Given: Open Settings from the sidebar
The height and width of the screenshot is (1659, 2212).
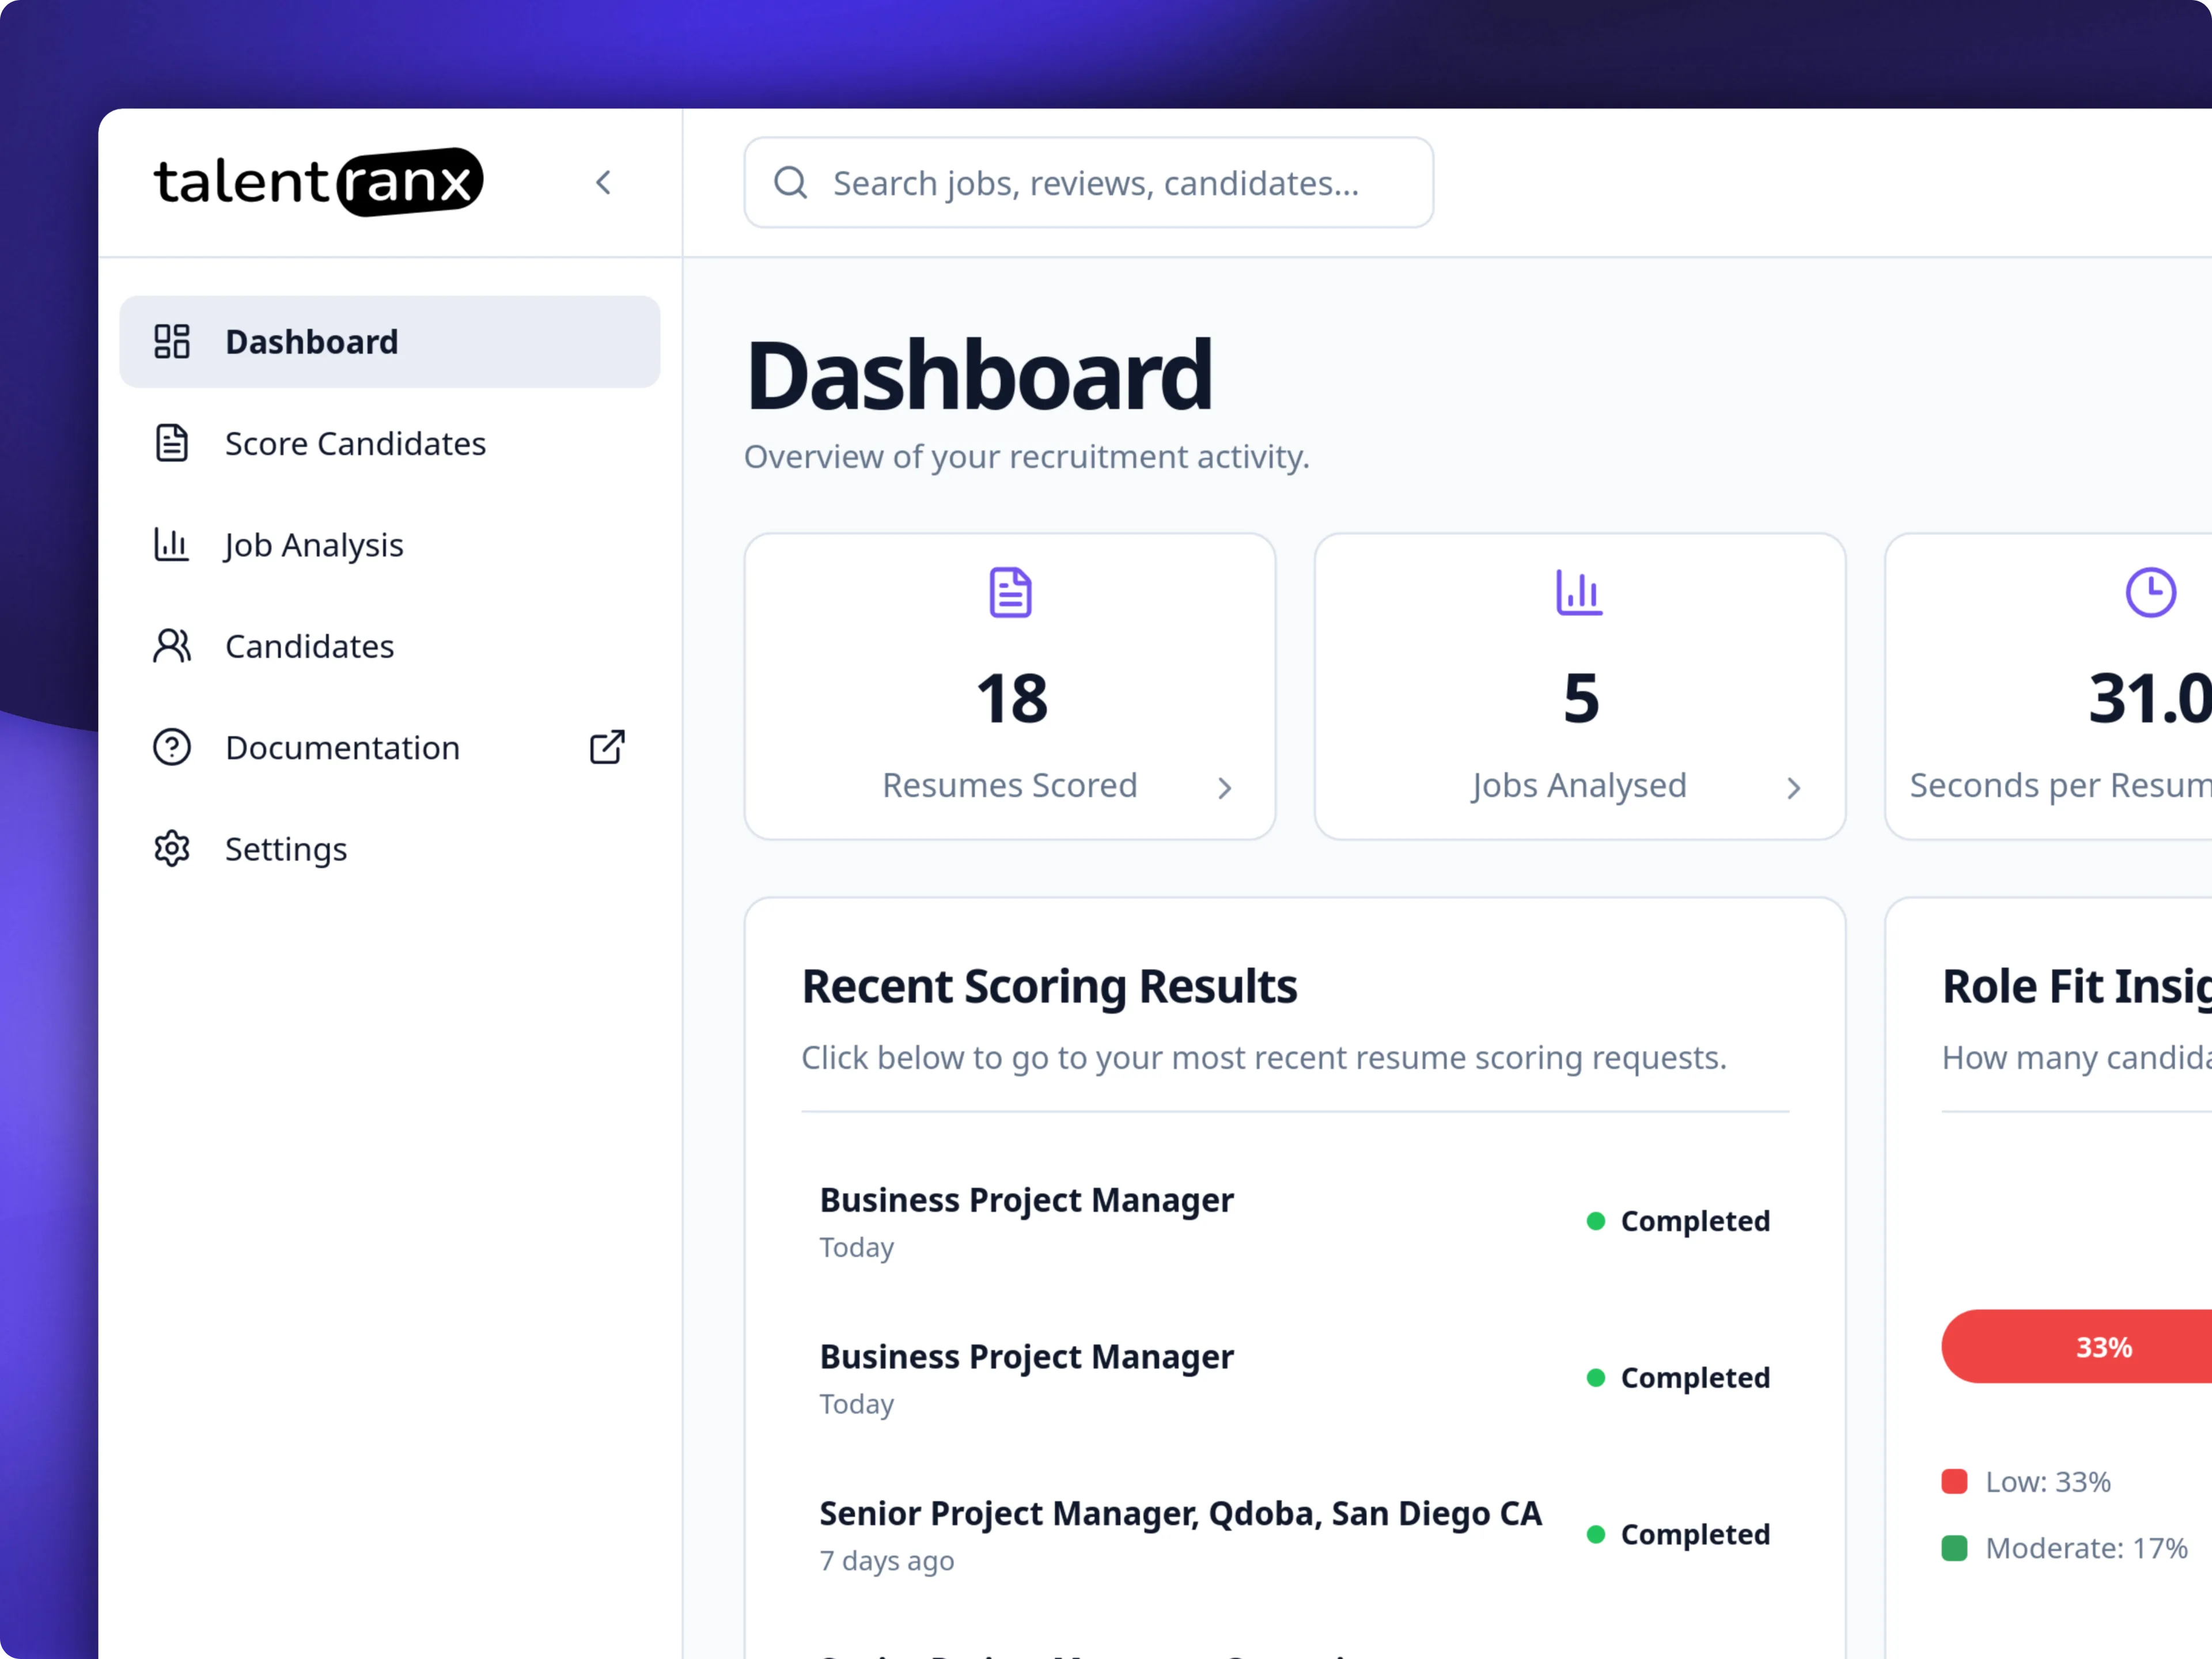Looking at the screenshot, I should coord(390,849).
